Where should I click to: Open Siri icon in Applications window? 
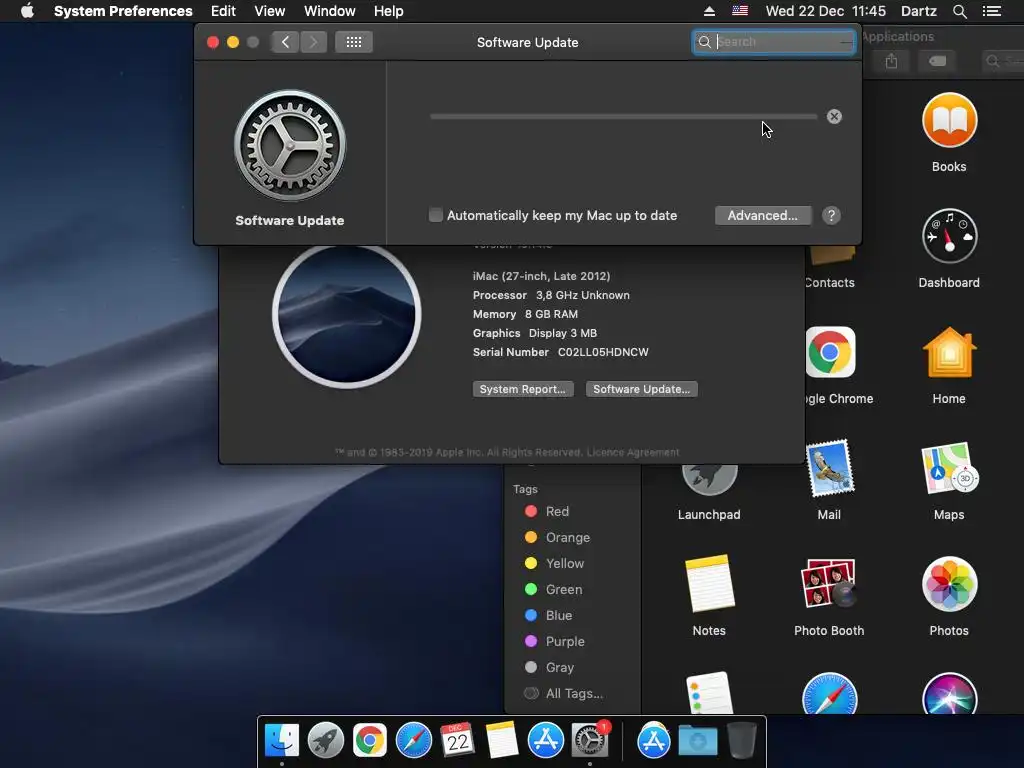coord(949,694)
